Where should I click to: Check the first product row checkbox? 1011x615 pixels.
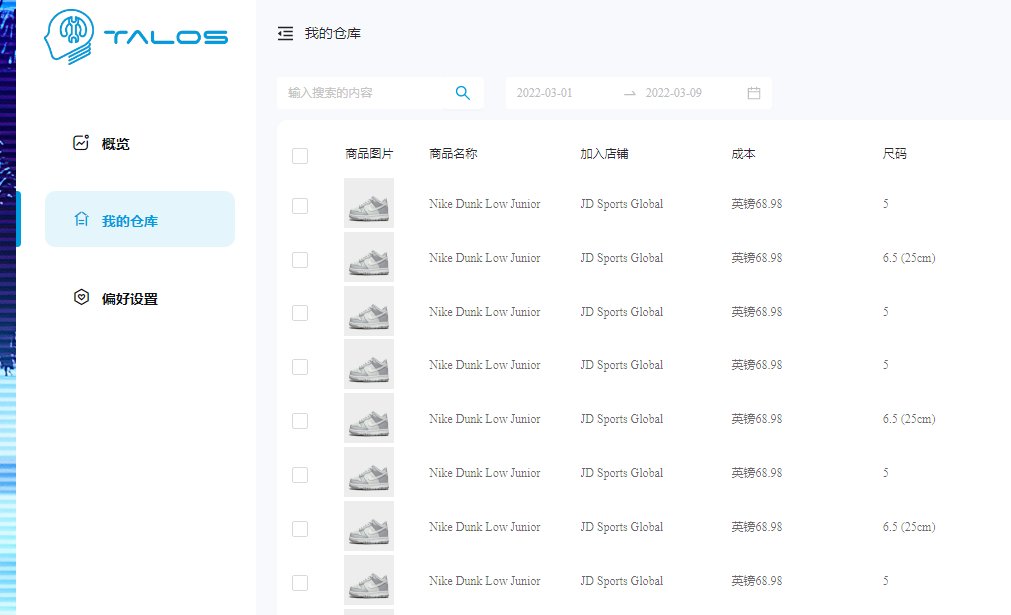(300, 206)
